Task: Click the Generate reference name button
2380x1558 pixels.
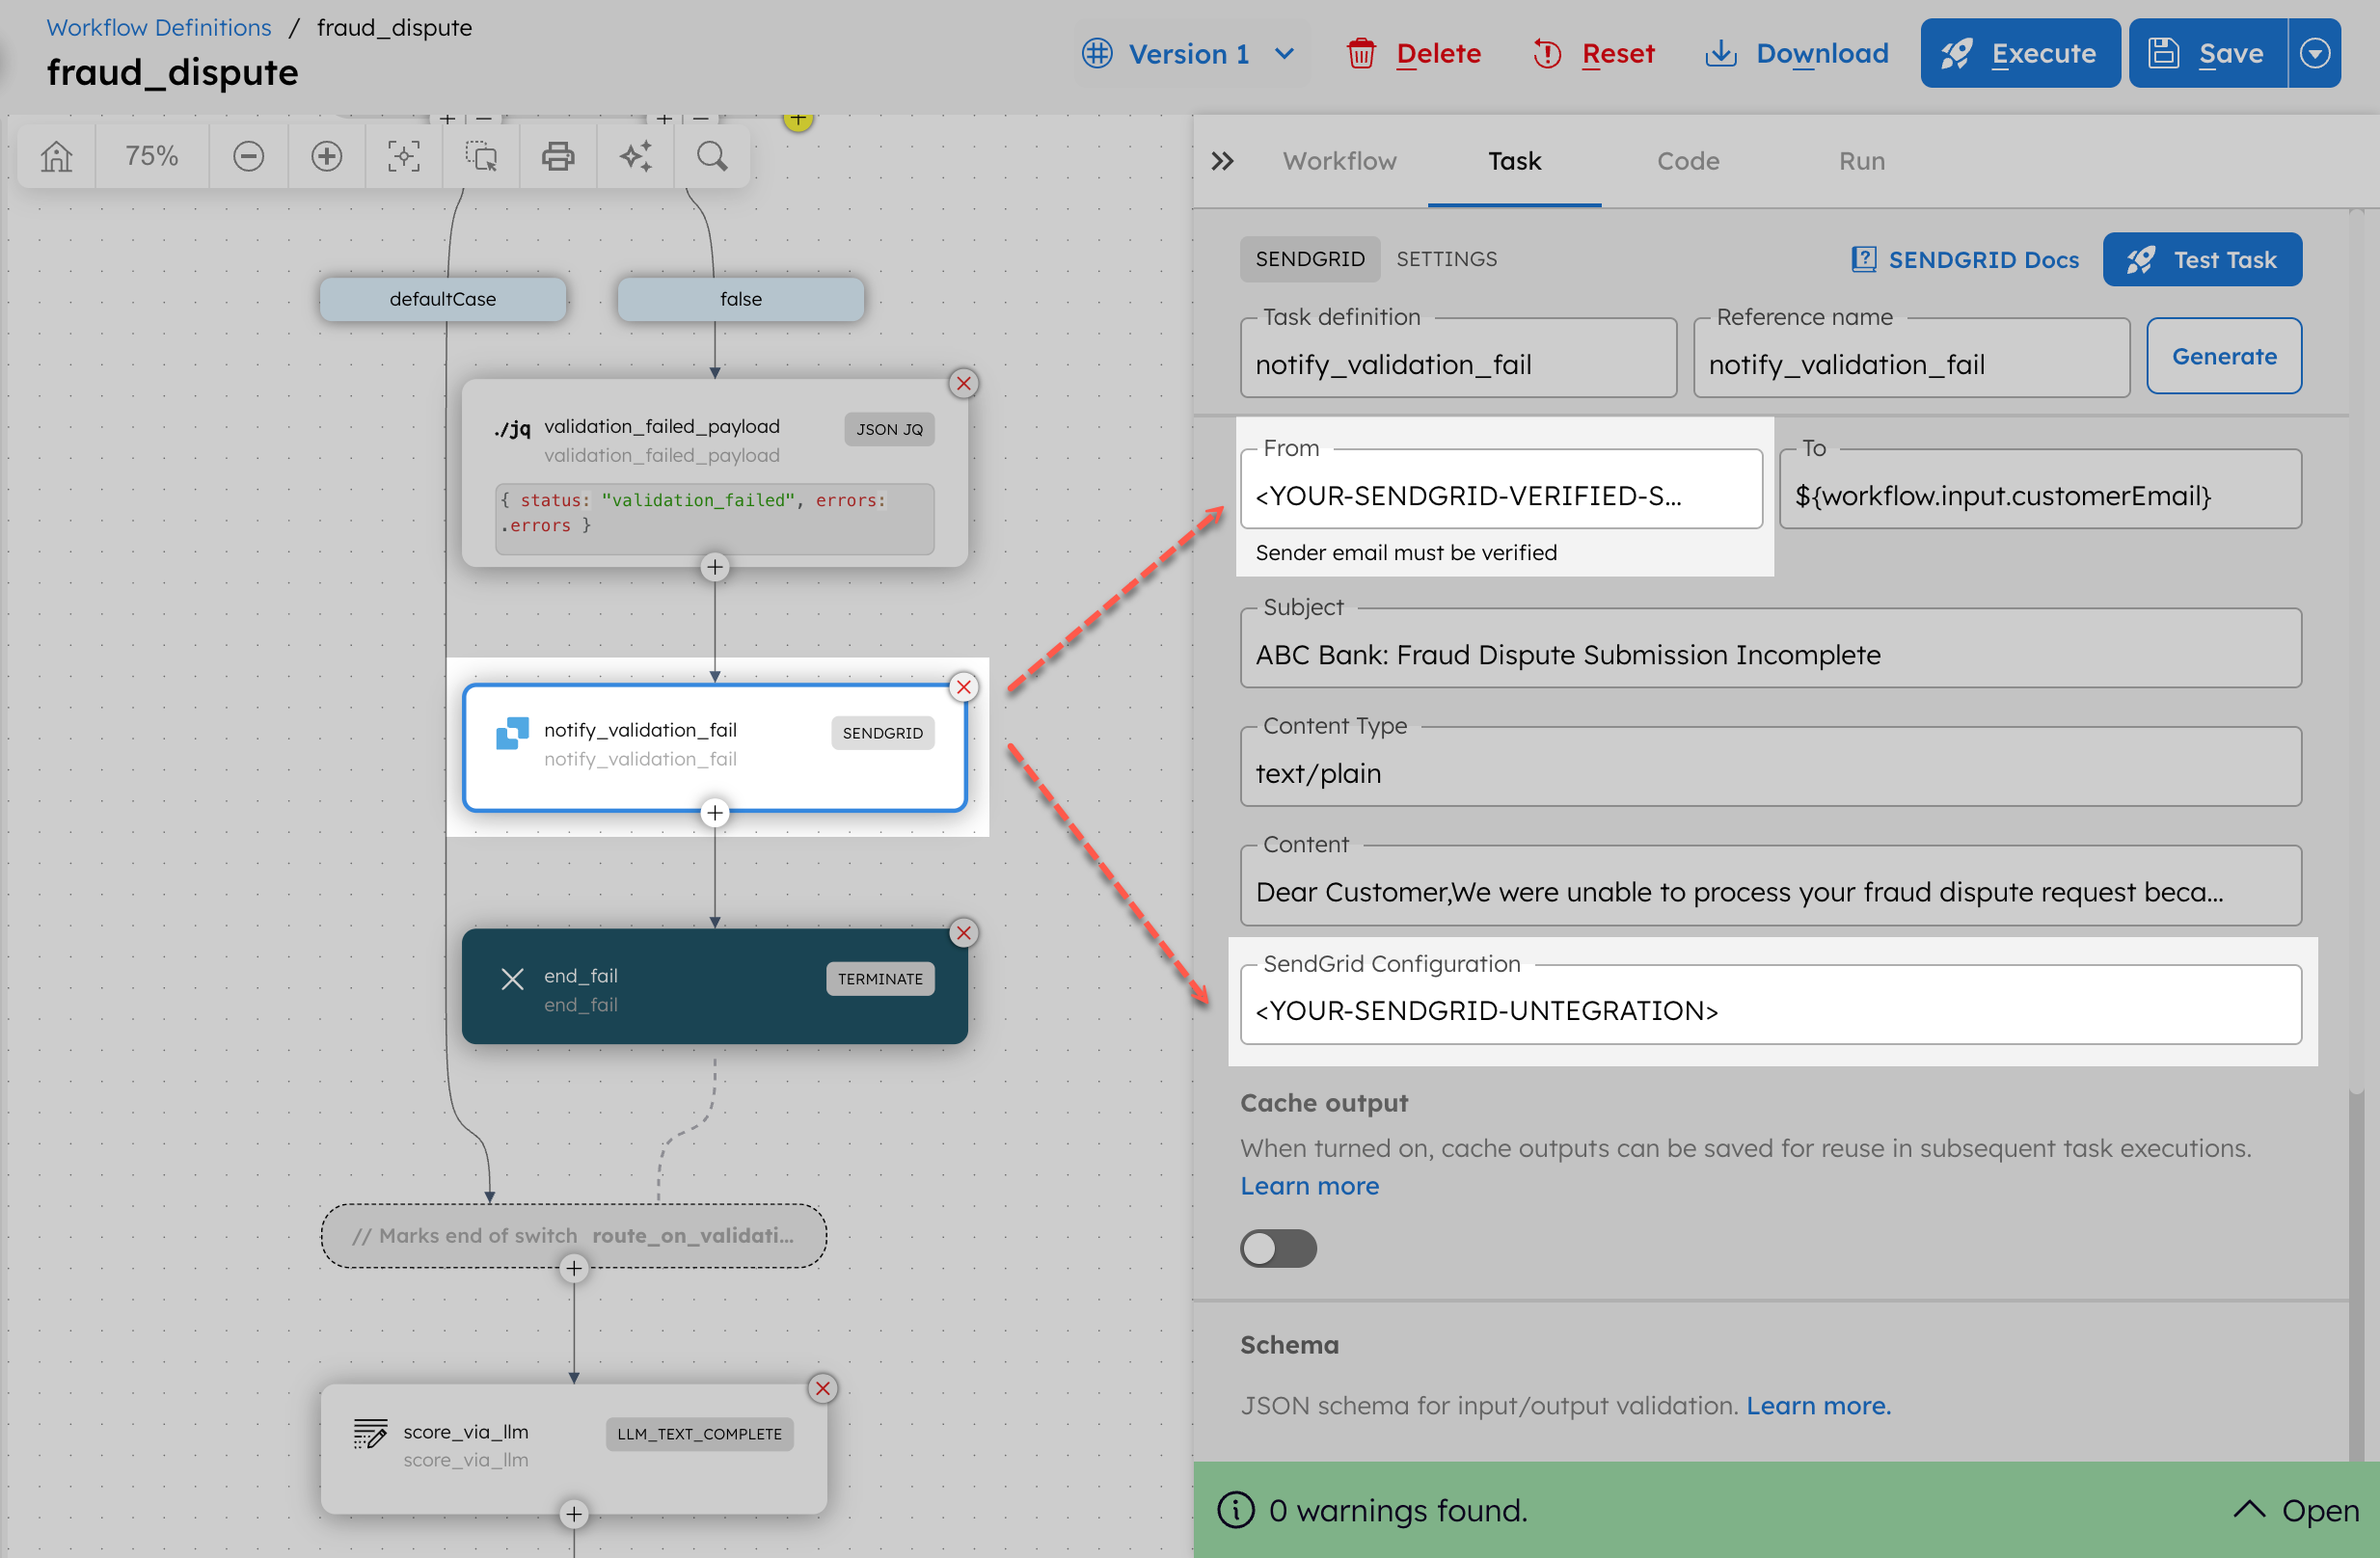Action: (2224, 355)
